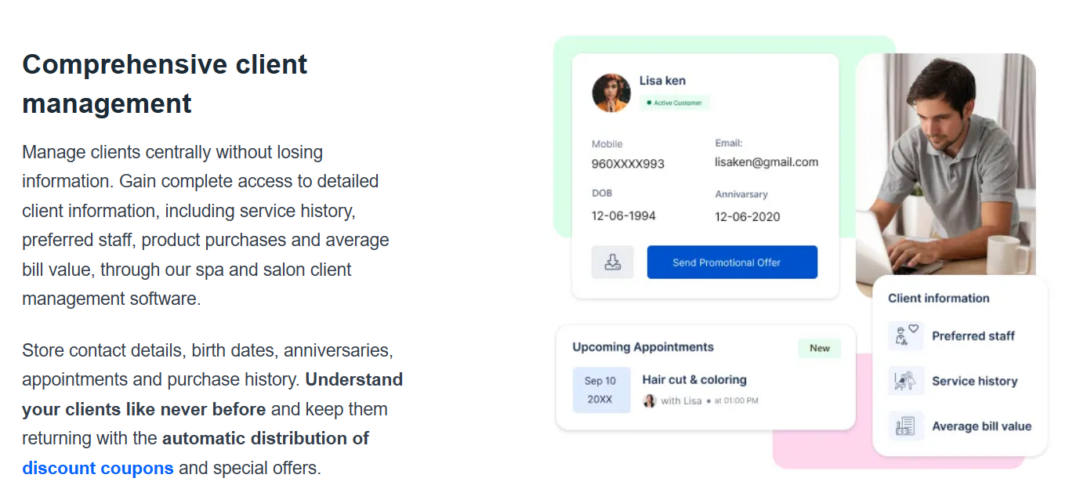The height and width of the screenshot is (500, 1080).
Task: Click the download icon button
Action: click(x=612, y=262)
